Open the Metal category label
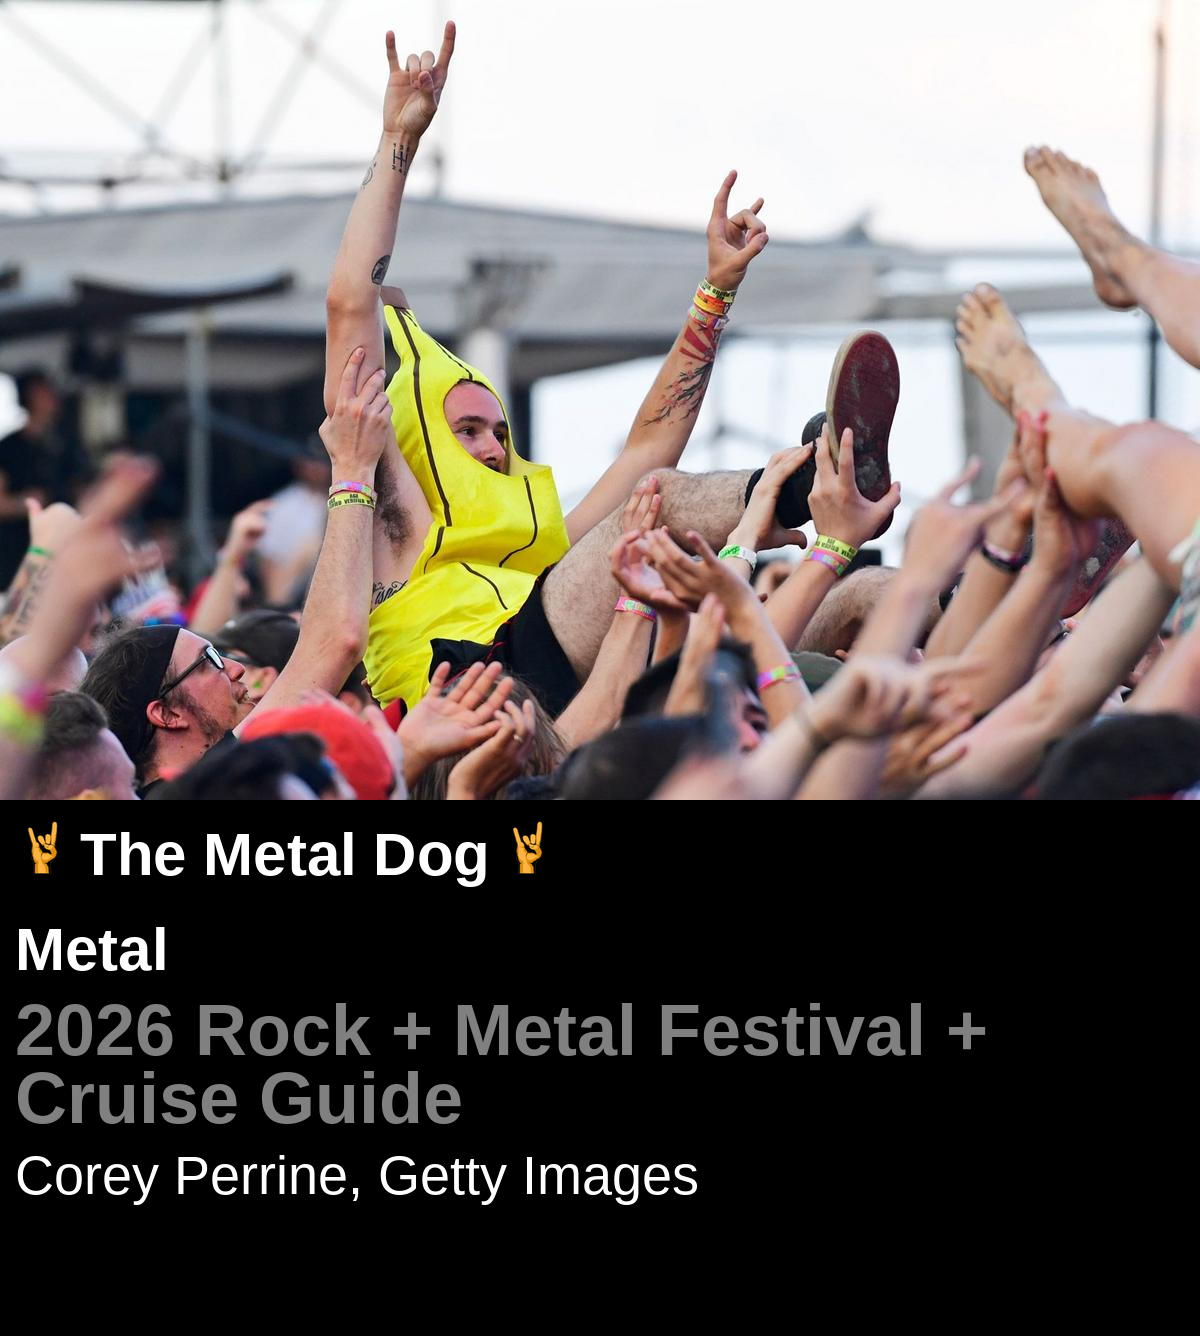The width and height of the screenshot is (1200, 1336). tap(92, 949)
